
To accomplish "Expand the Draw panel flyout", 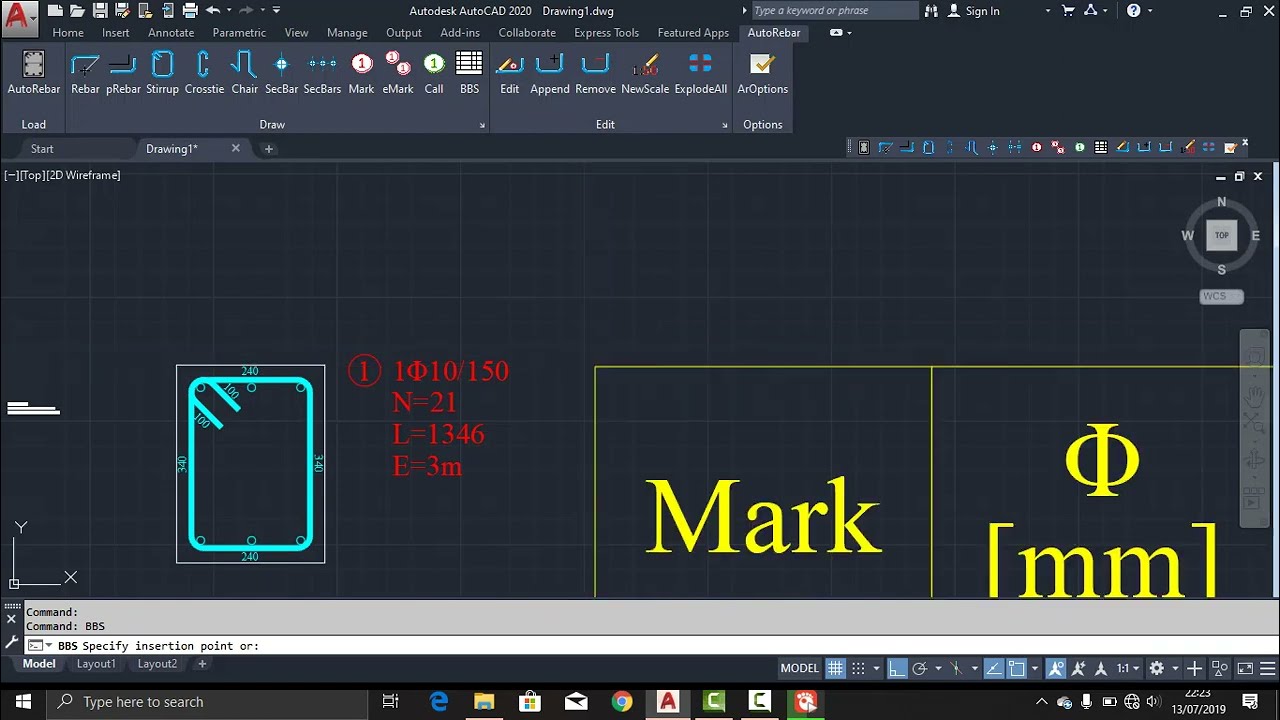I will [482, 125].
